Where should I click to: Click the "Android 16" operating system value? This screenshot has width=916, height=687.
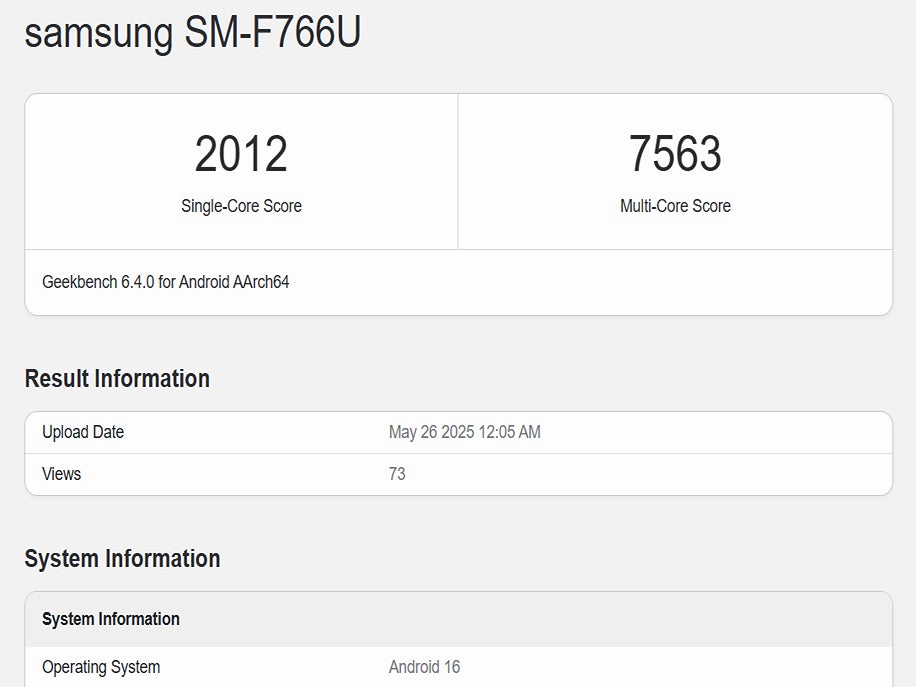424,667
